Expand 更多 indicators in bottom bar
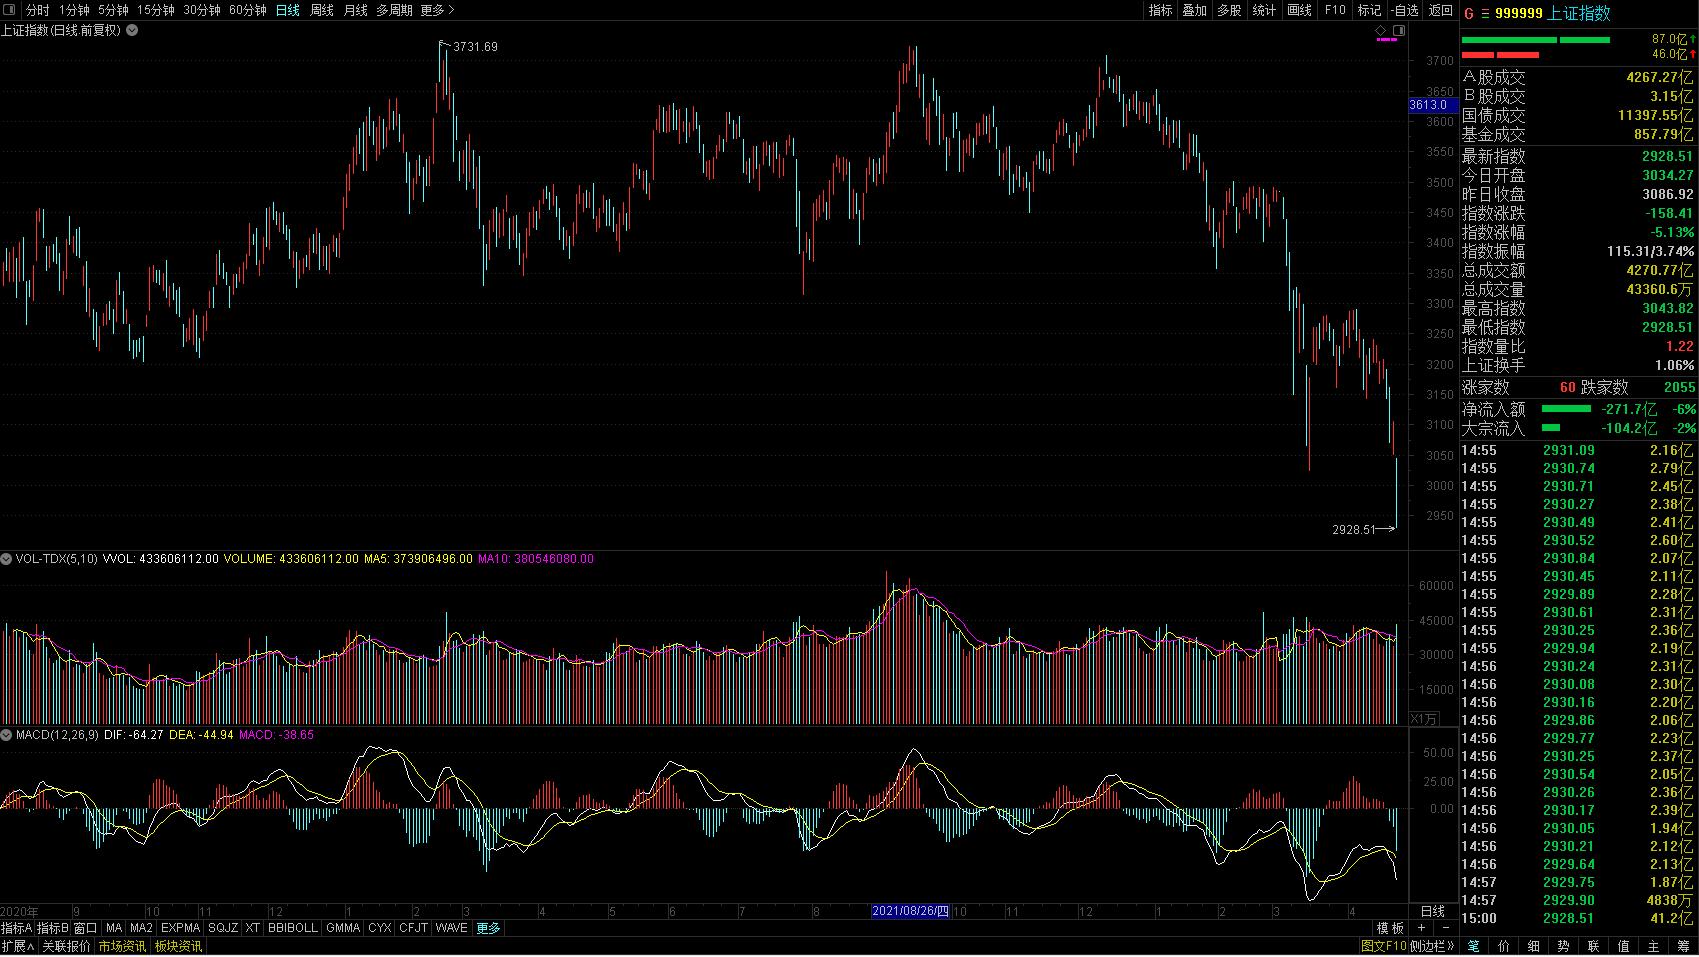 point(488,928)
